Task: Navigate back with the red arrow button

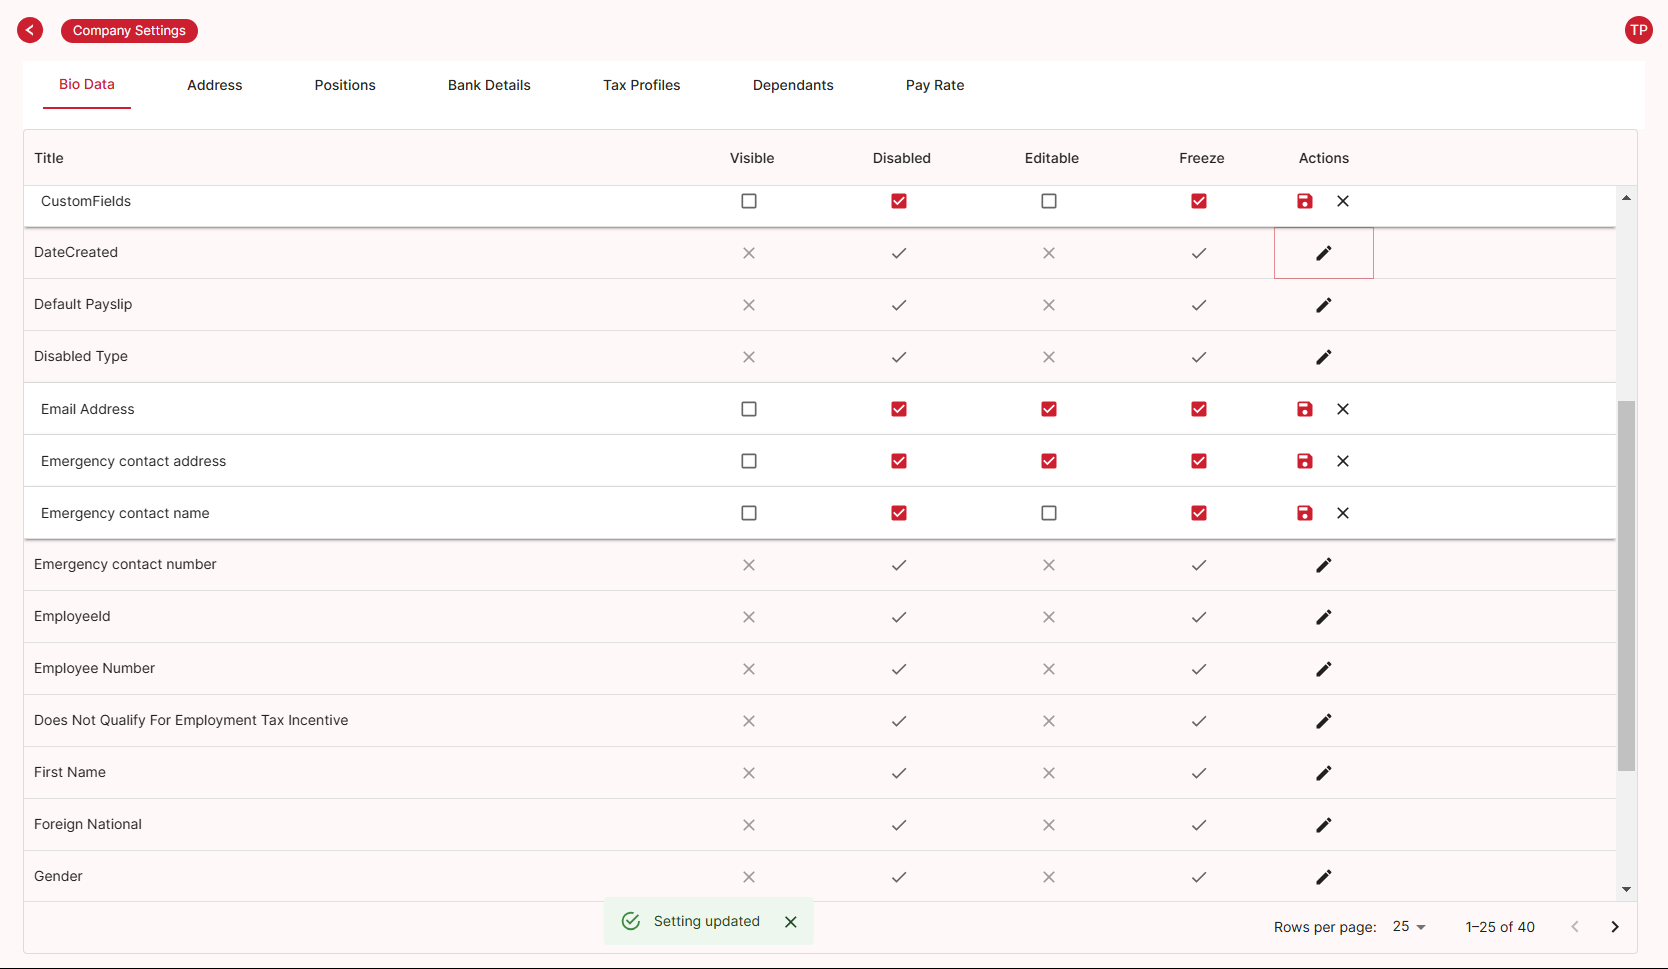Action: click(30, 30)
